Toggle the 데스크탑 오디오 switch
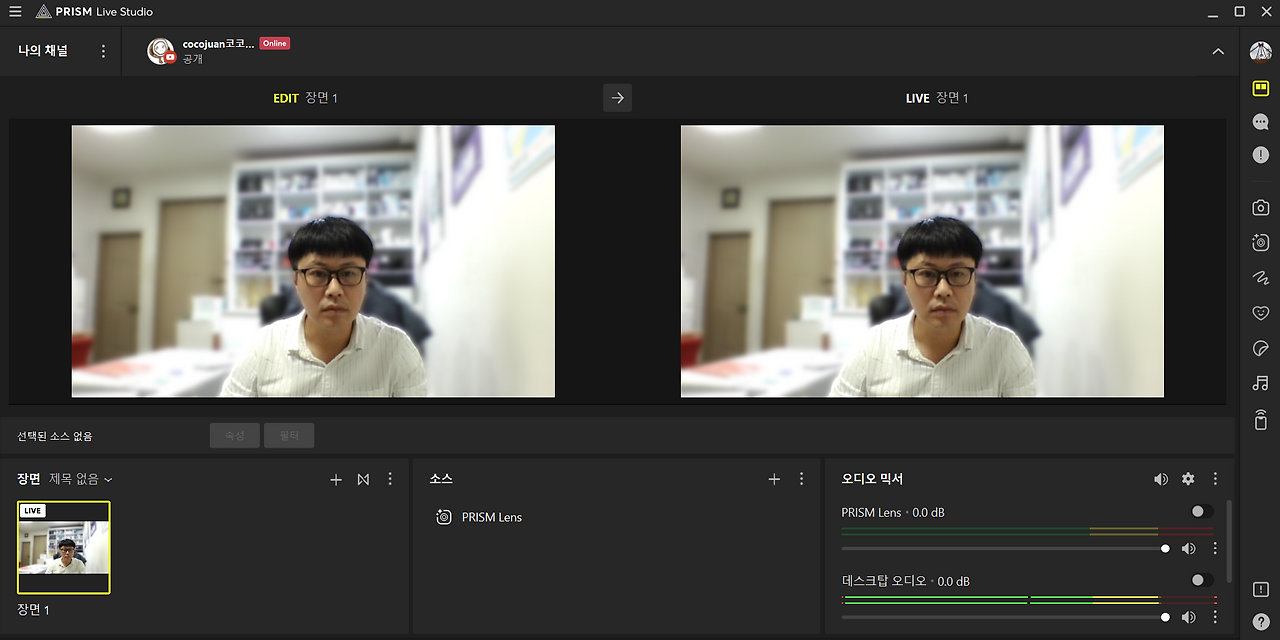This screenshot has height=640, width=1280. point(1203,580)
